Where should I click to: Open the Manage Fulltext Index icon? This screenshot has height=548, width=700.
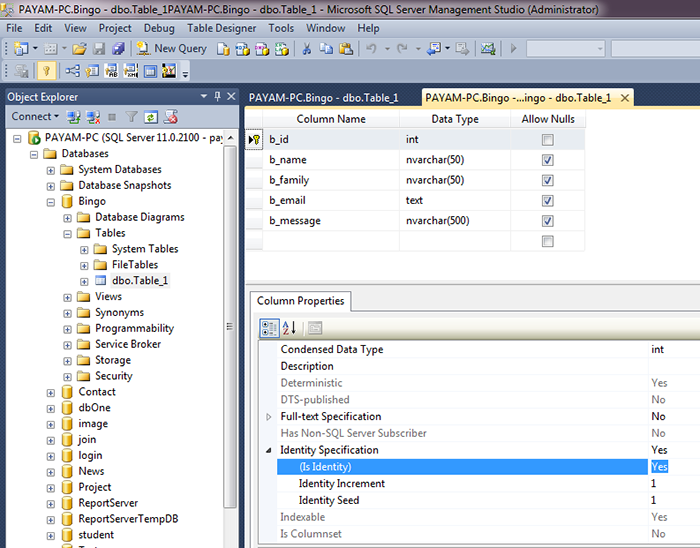pos(111,71)
